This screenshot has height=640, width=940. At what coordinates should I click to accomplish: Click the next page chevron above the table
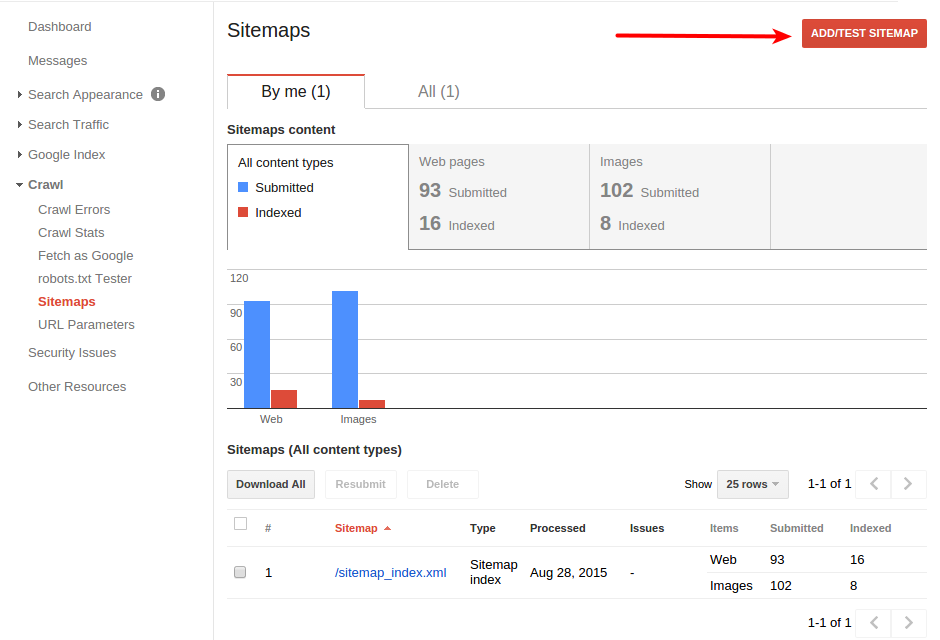(x=908, y=484)
